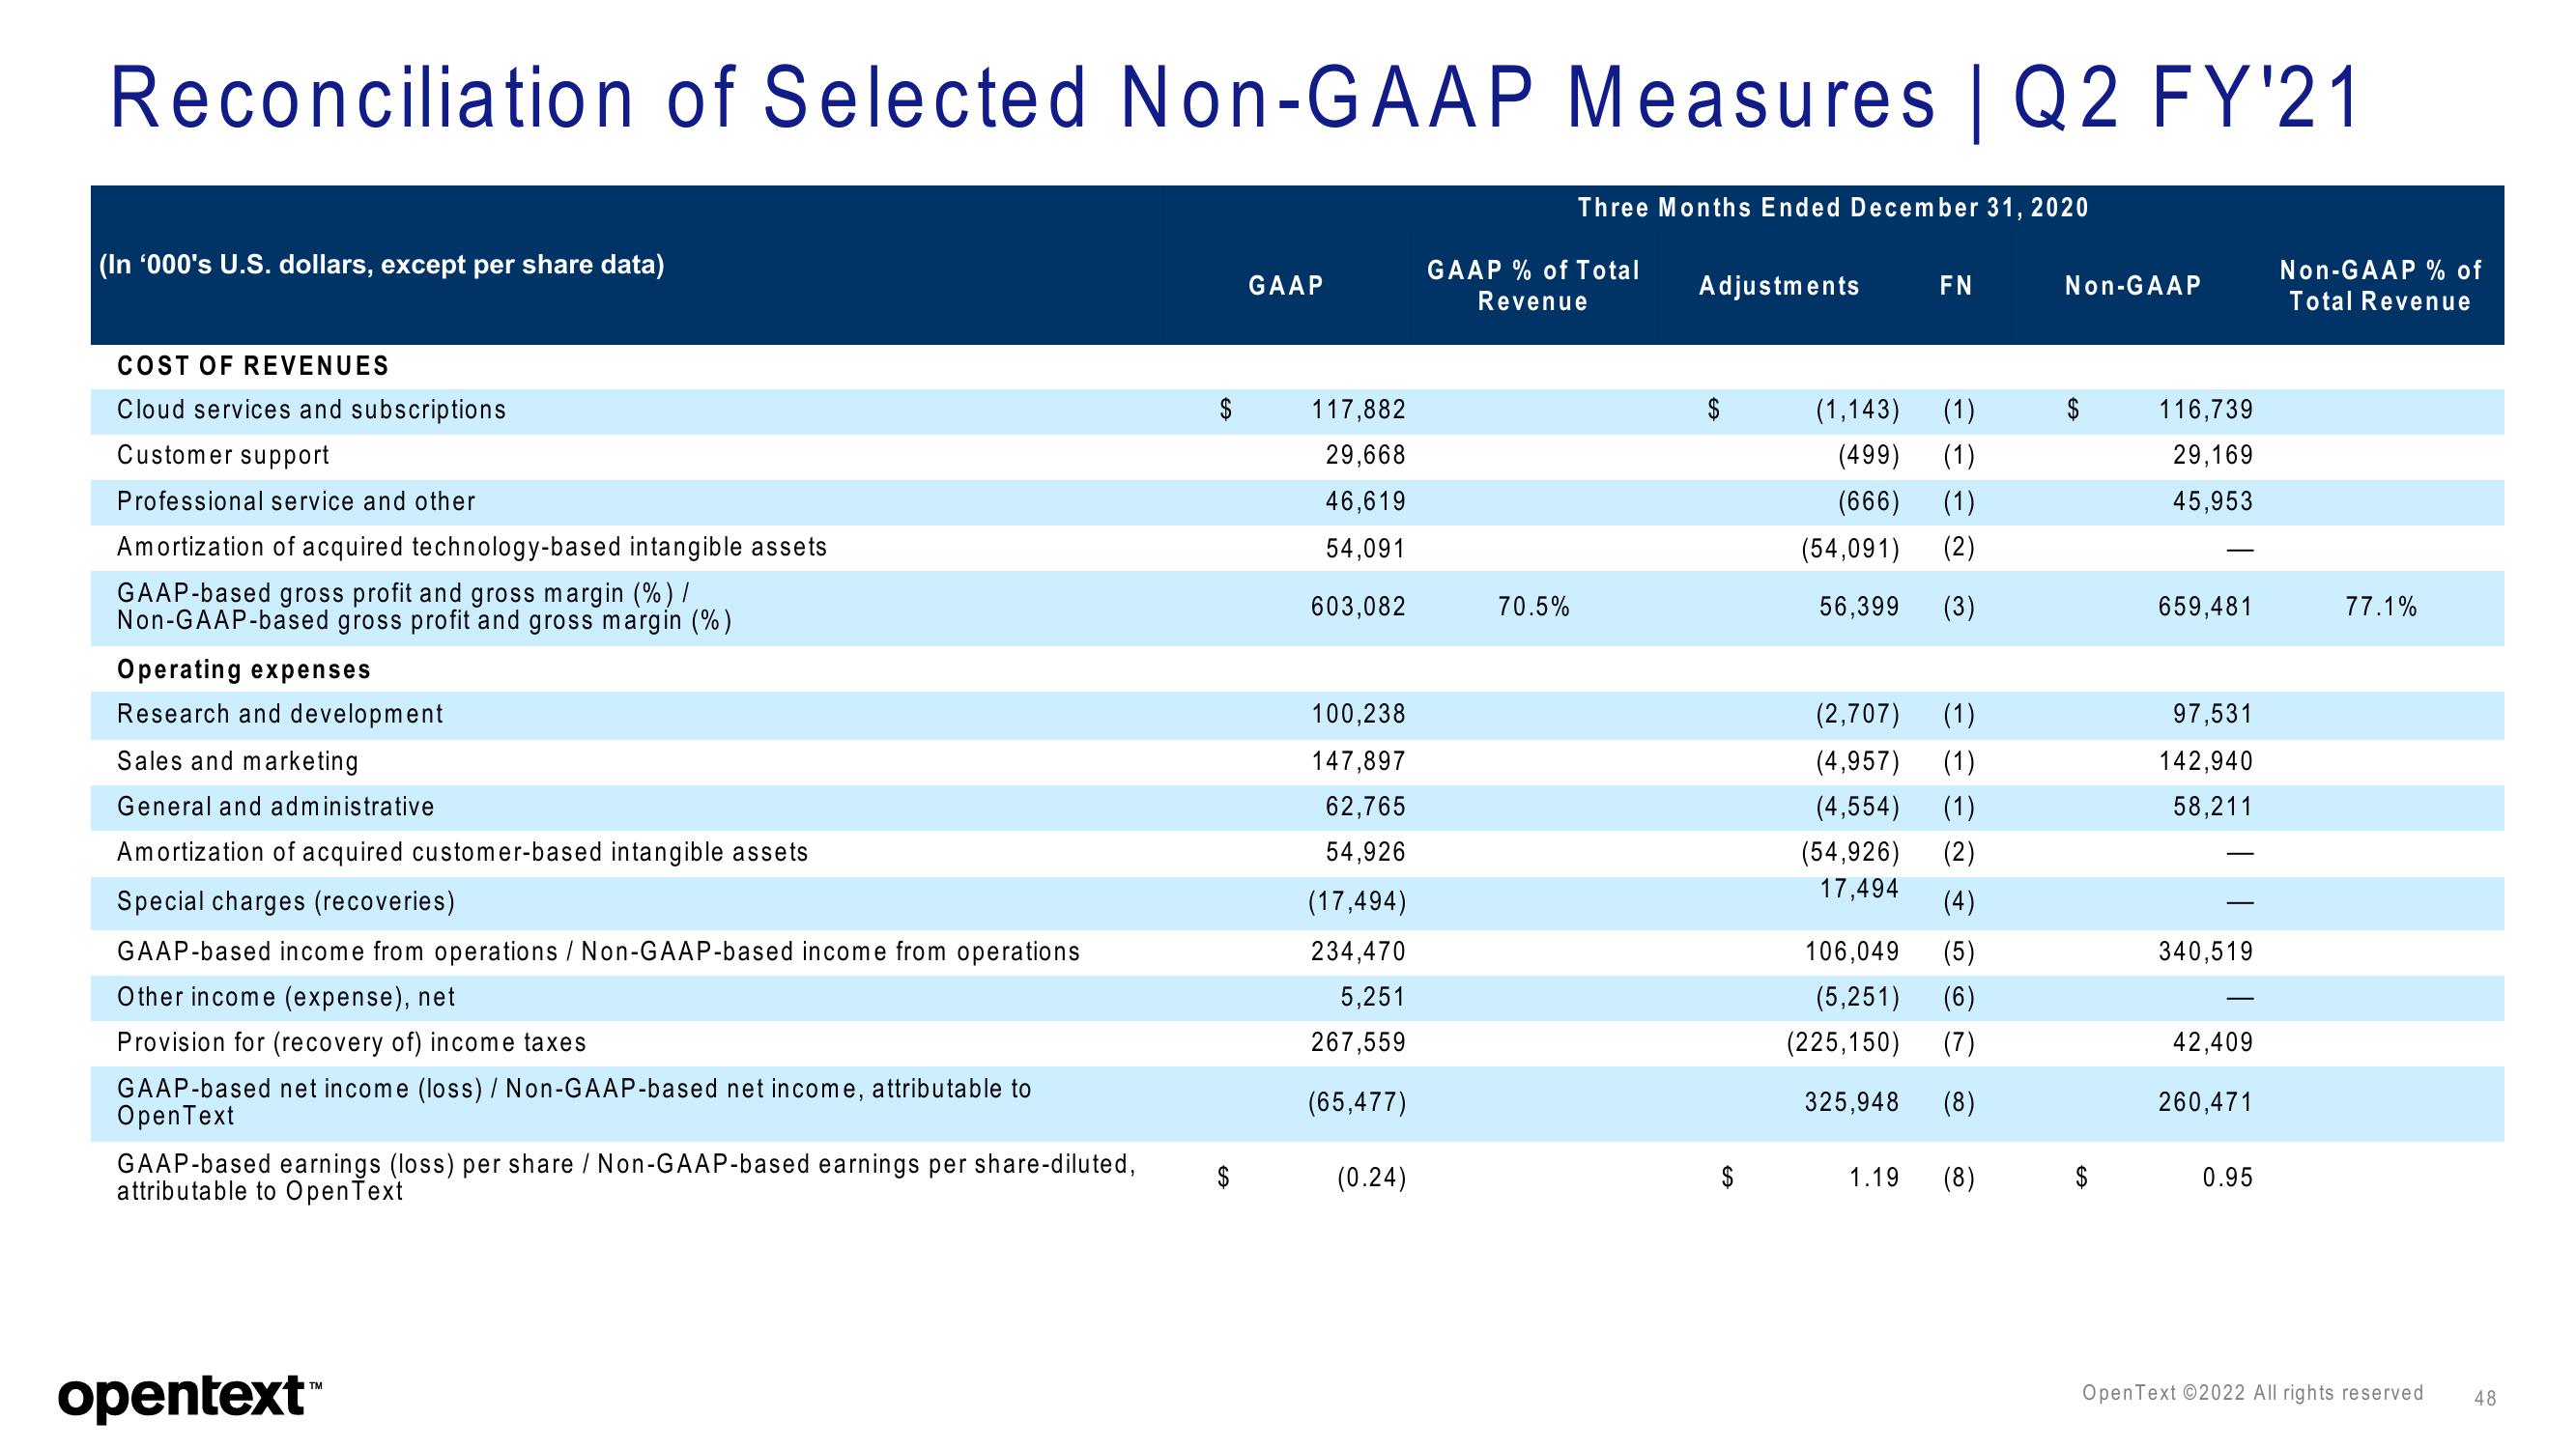Click per-share adjustment 1.19
2576x1449 pixels.
click(x=1874, y=1179)
